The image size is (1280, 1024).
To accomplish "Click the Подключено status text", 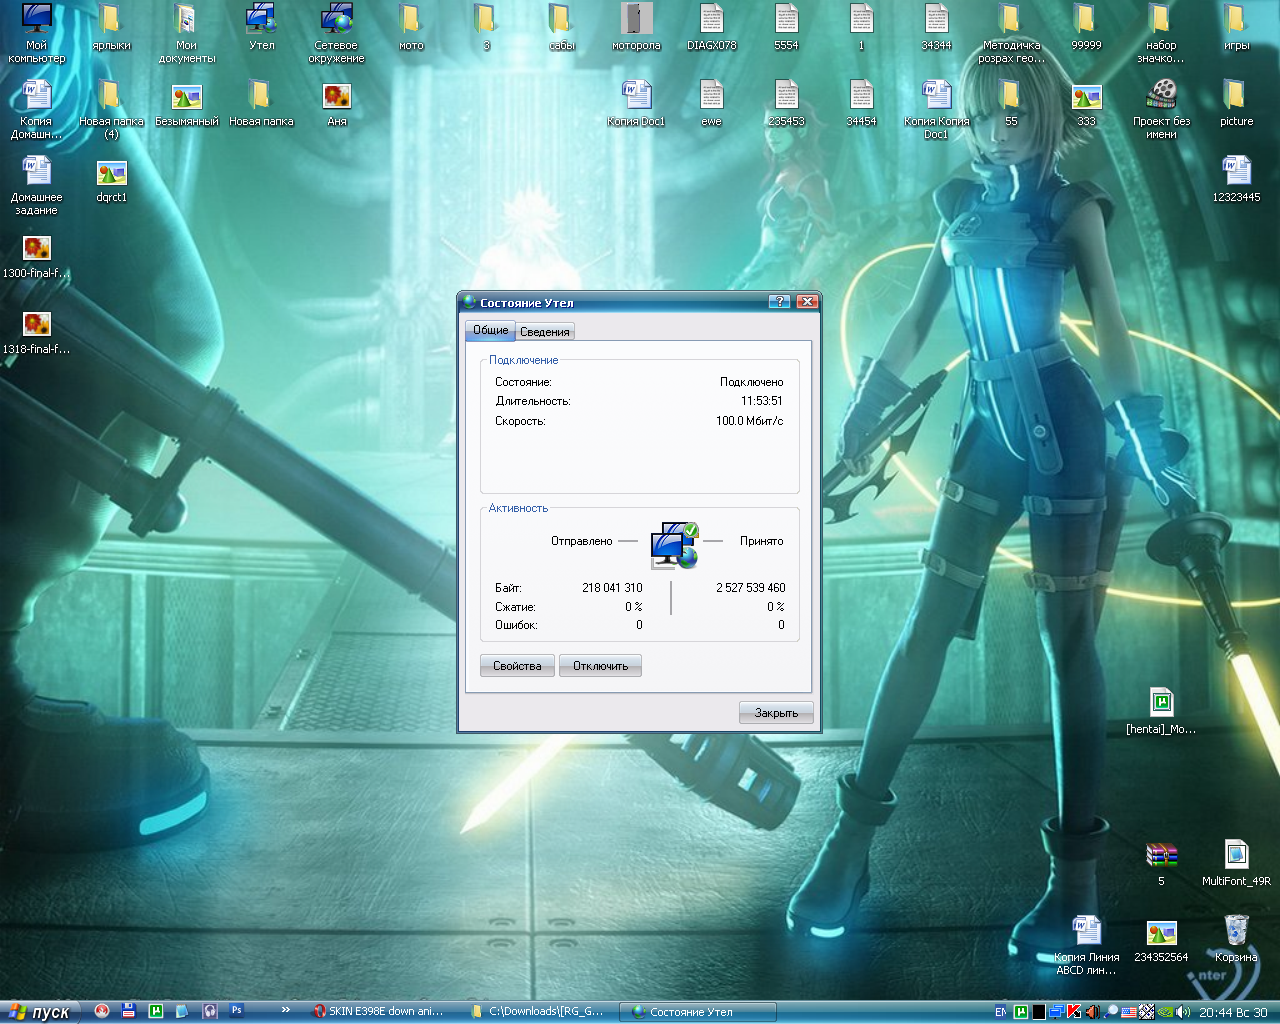I will pos(752,382).
